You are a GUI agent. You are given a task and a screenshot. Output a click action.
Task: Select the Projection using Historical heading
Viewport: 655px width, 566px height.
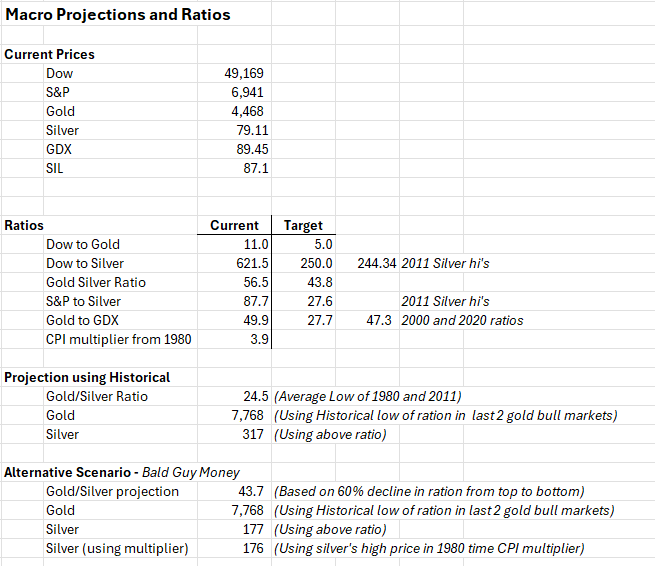pyautogui.click(x=88, y=377)
